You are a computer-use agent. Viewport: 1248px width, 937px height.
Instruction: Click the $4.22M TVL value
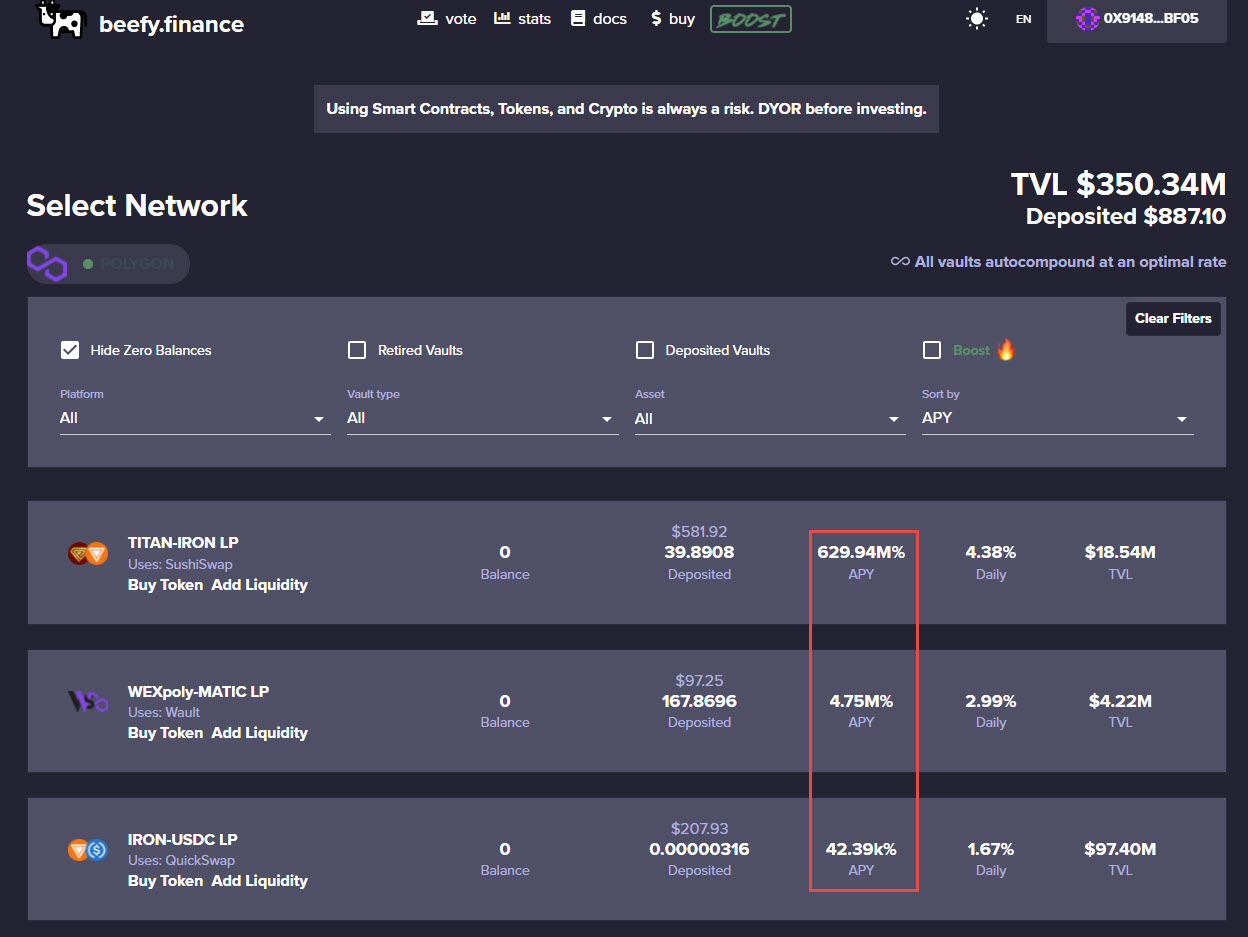click(x=1120, y=701)
